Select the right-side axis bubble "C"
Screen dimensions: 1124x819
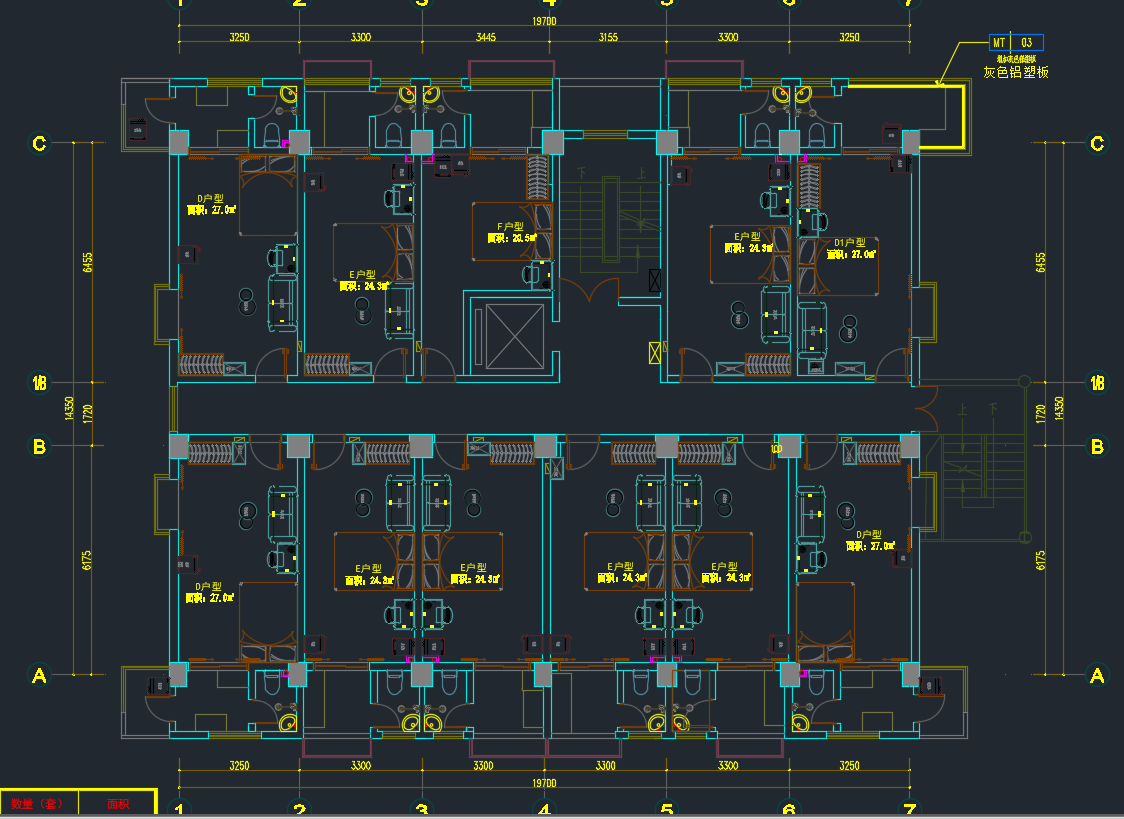[x=1097, y=143]
